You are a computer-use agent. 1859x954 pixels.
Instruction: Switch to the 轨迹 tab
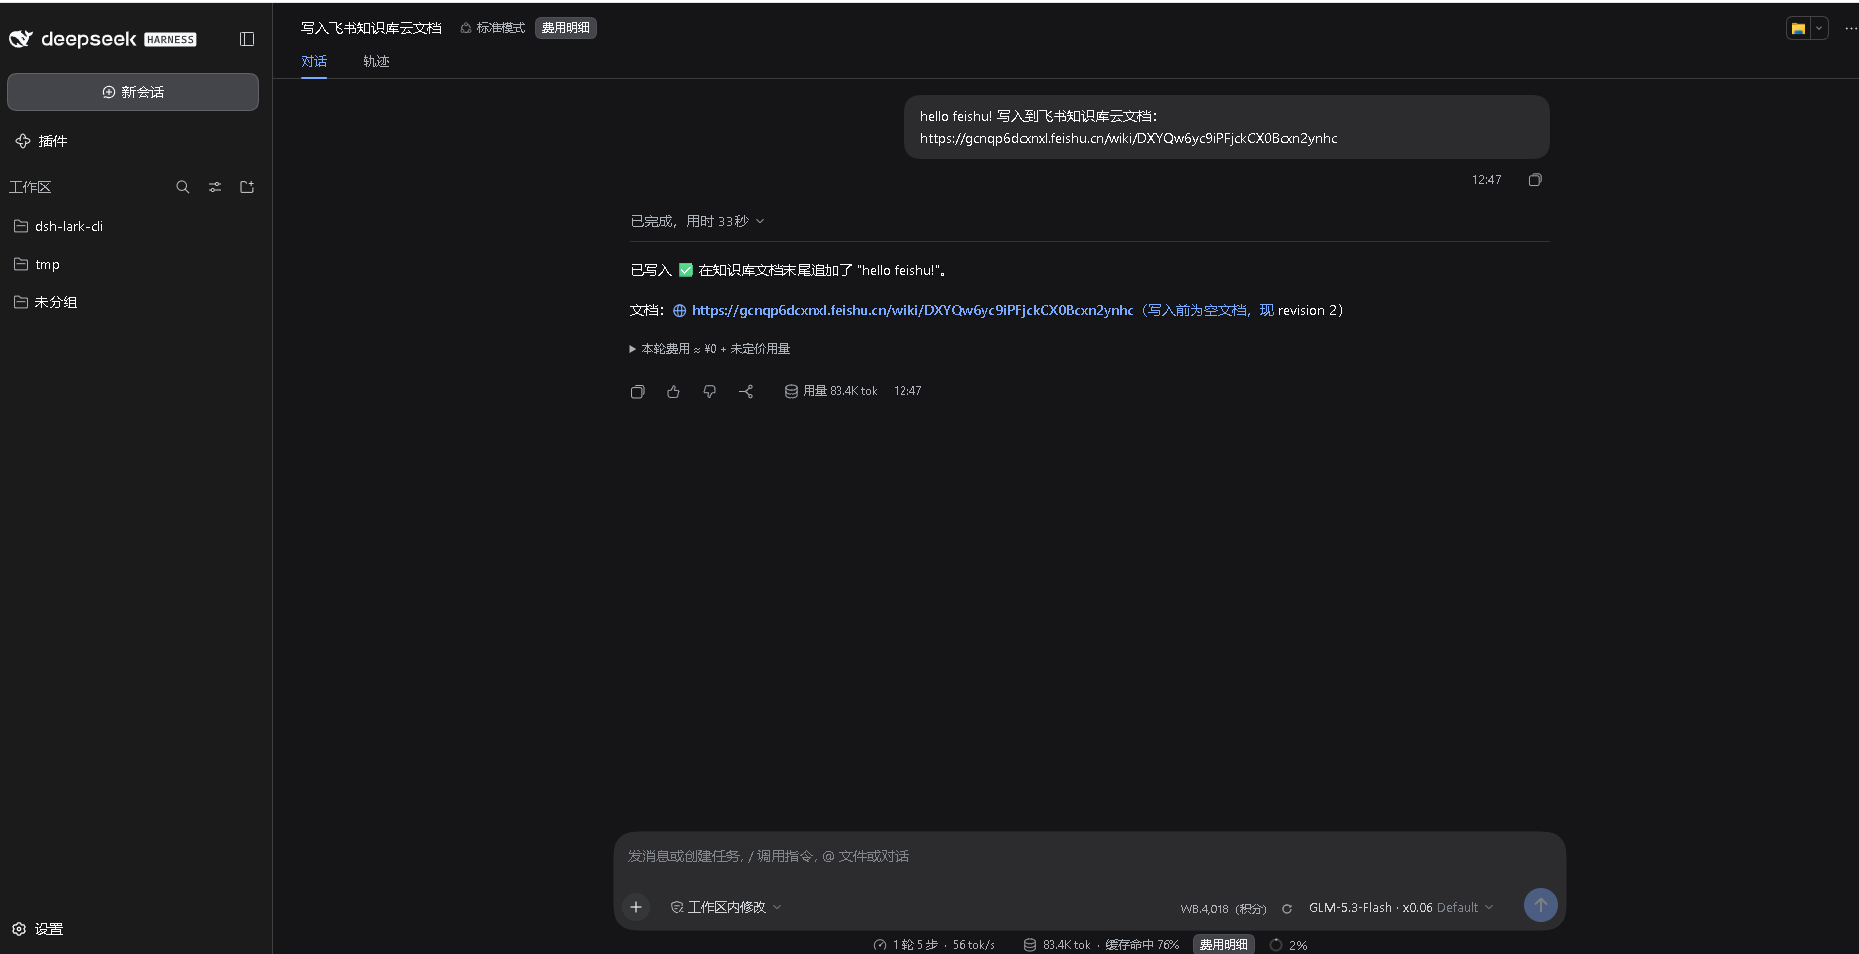tap(376, 61)
